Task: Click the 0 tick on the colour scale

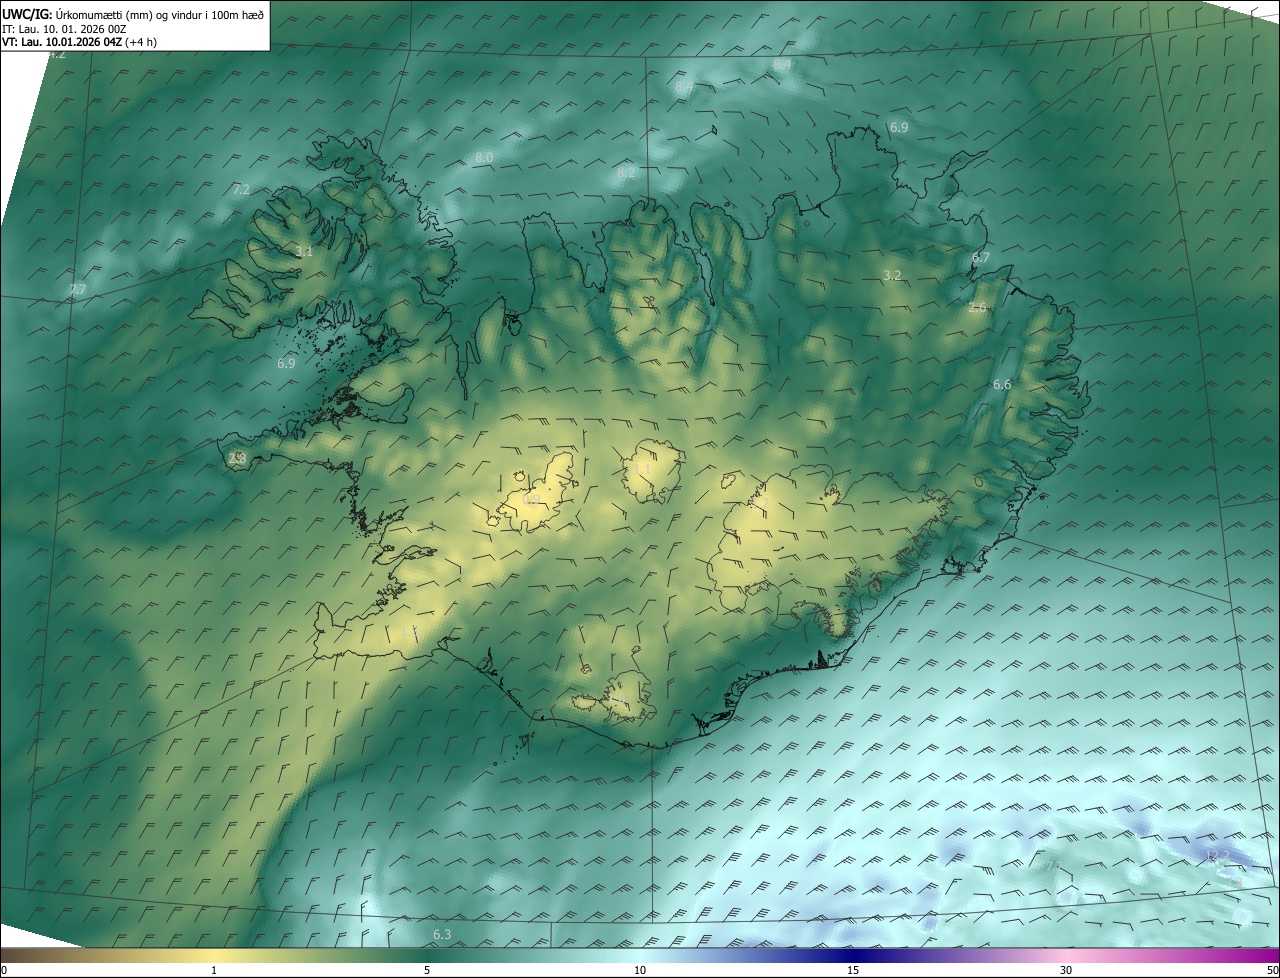Action: pos(4,971)
